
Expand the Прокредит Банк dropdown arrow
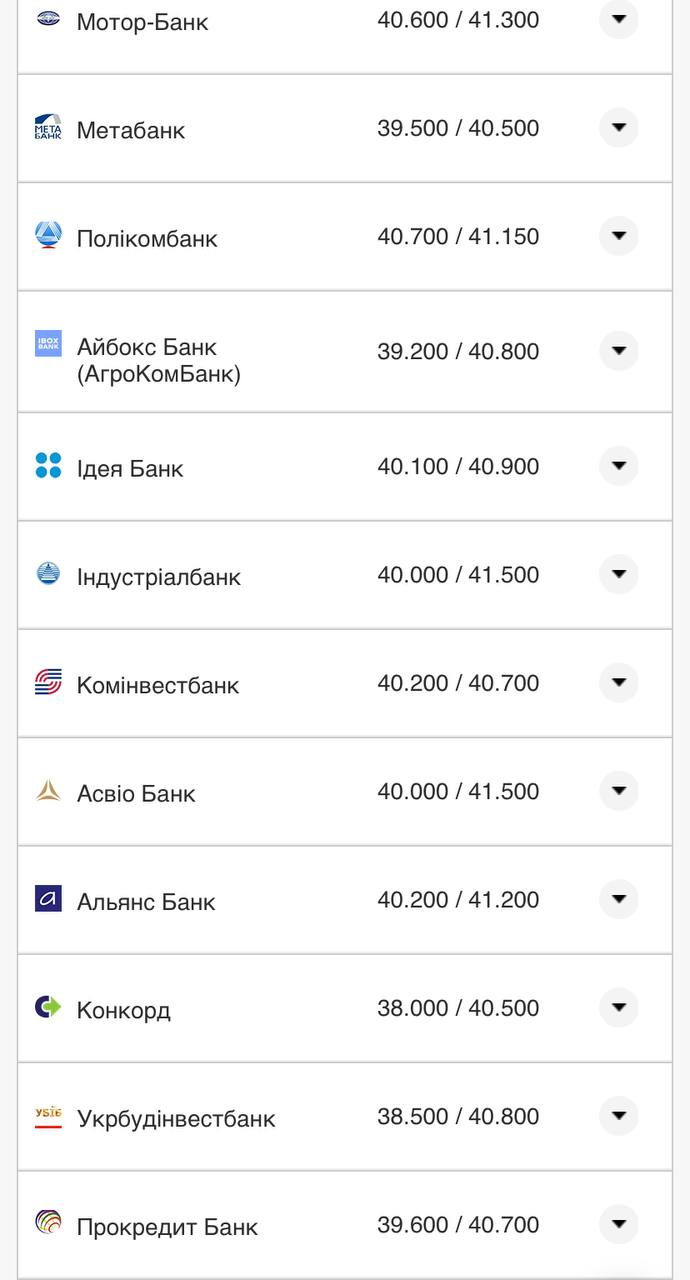coord(618,1223)
